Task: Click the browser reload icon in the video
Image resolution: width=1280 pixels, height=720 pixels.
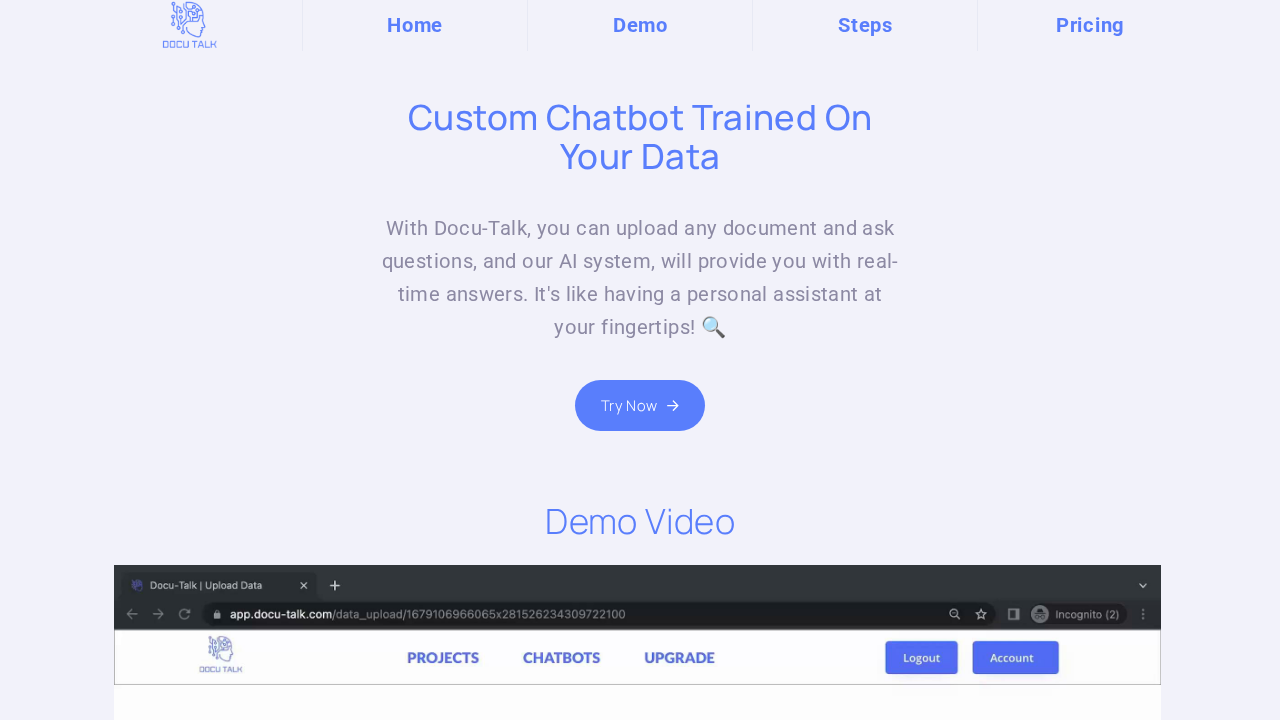Action: [x=184, y=614]
